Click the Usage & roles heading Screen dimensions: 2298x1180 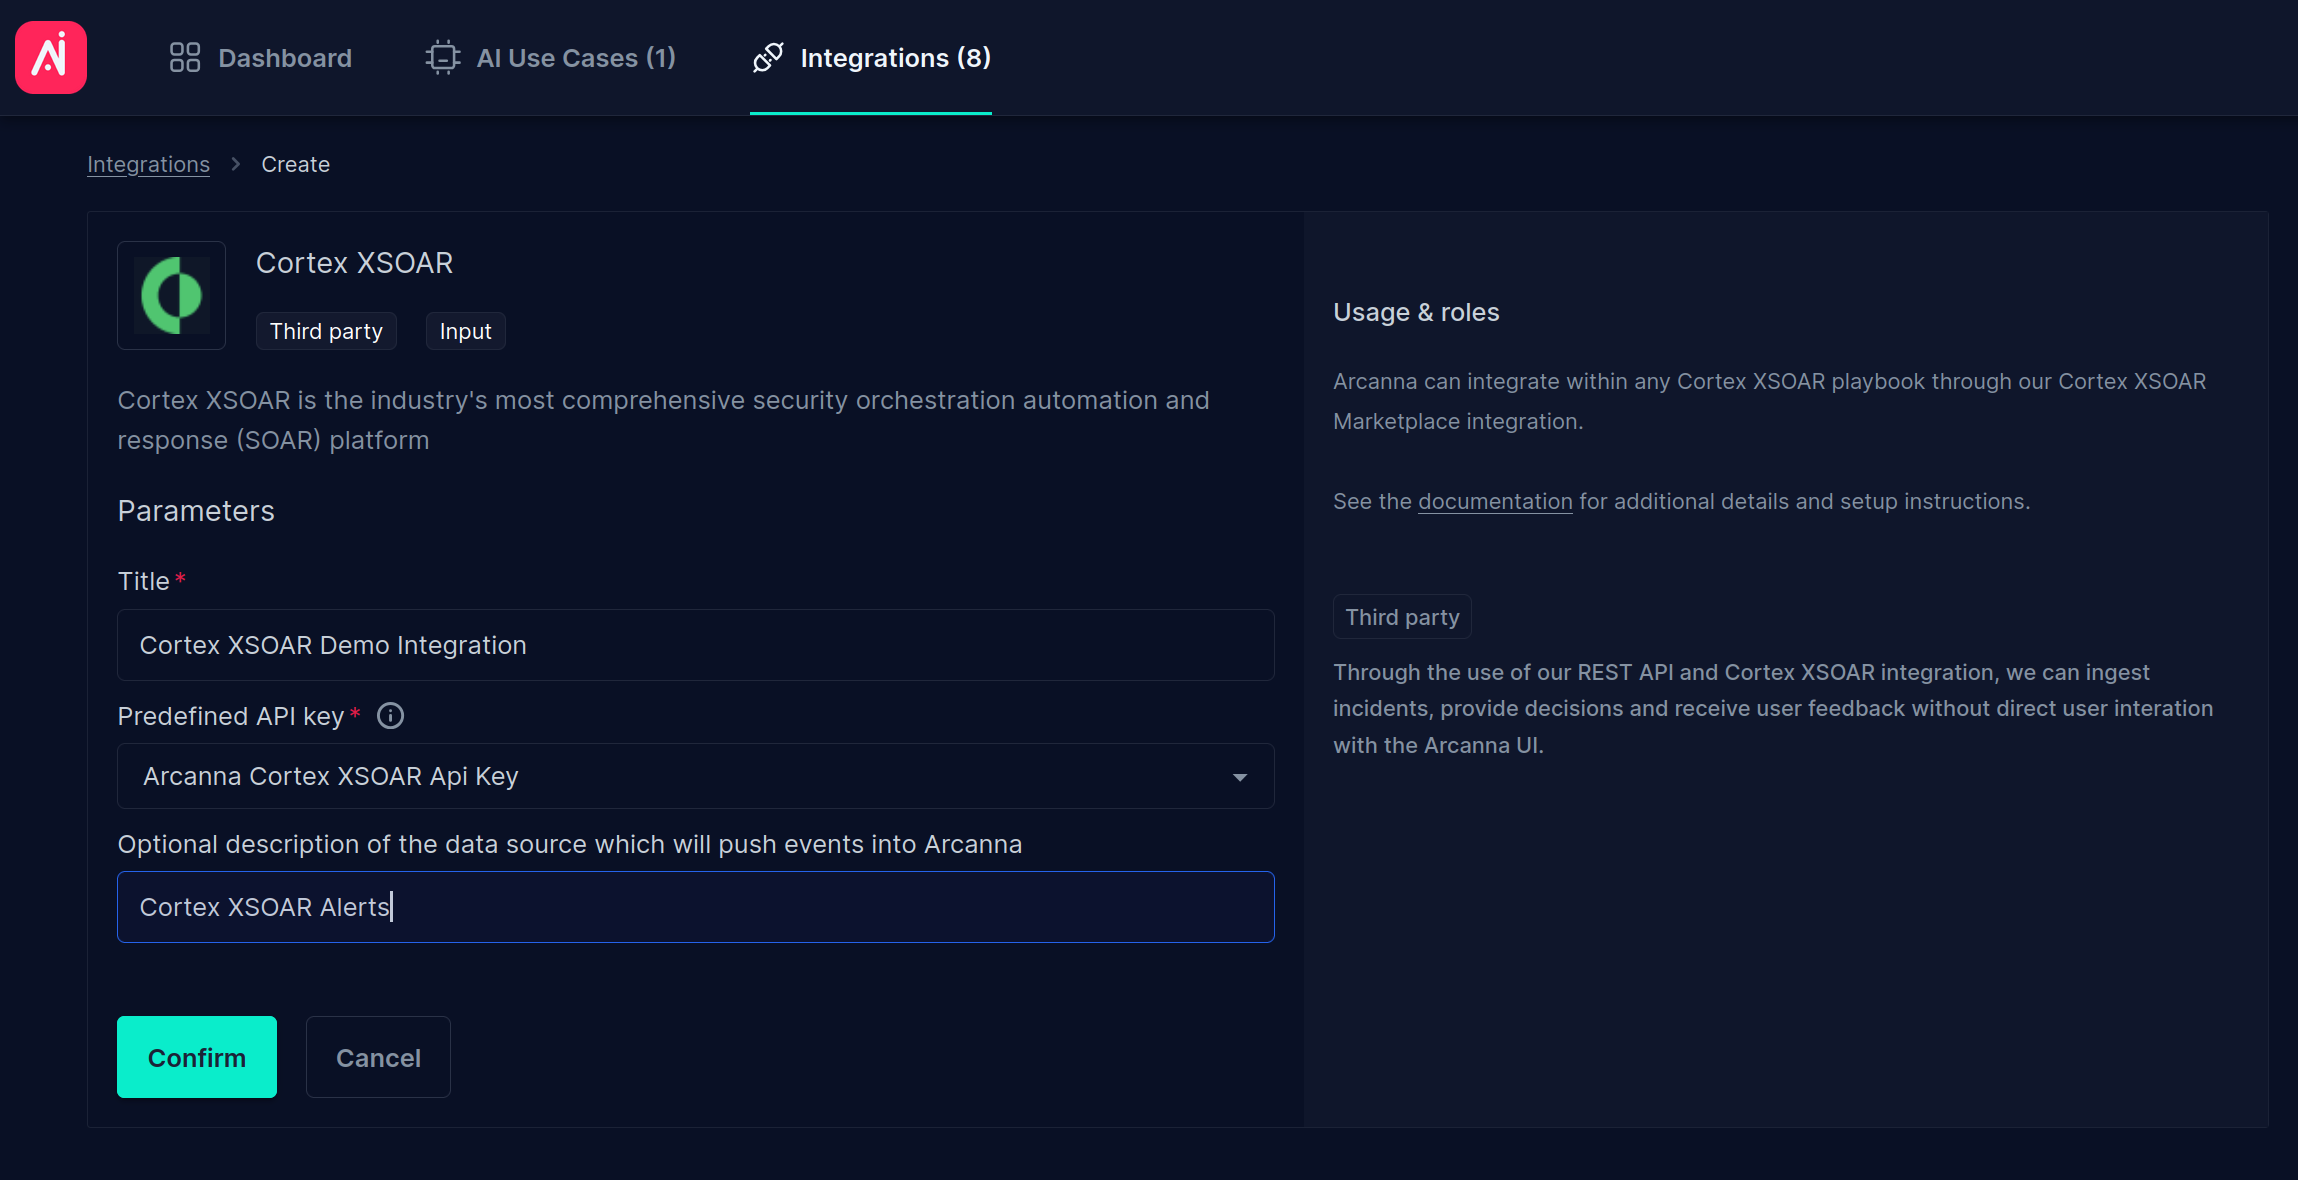[1416, 312]
